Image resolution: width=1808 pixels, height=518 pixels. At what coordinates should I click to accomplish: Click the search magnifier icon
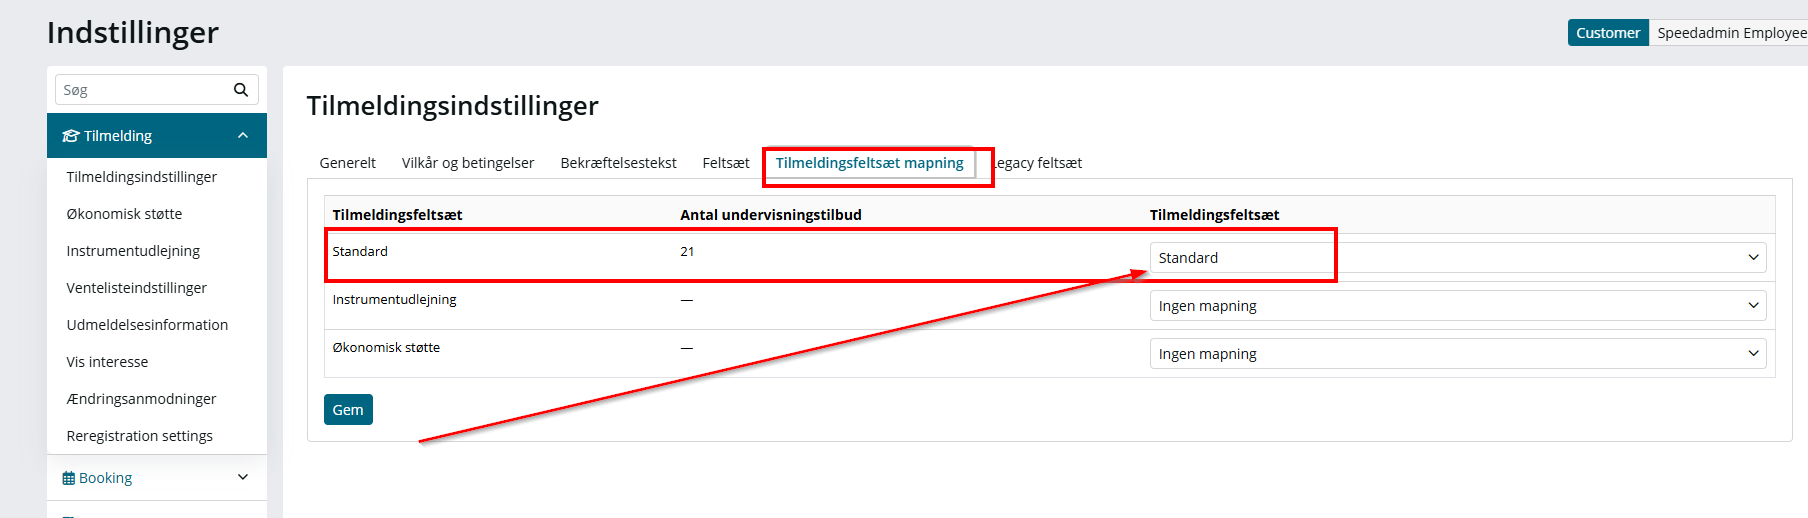coord(240,90)
